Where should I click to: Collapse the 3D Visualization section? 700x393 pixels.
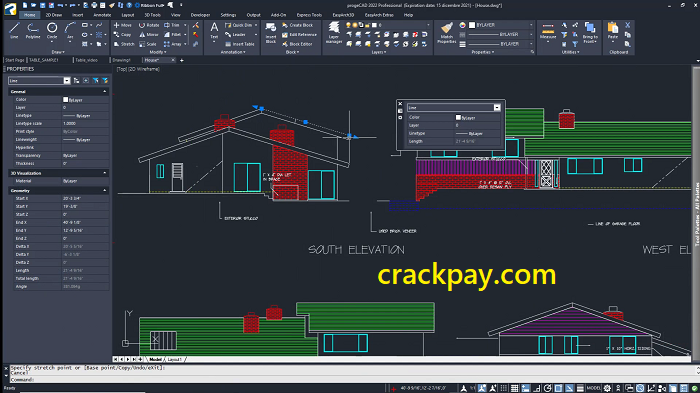point(105,173)
